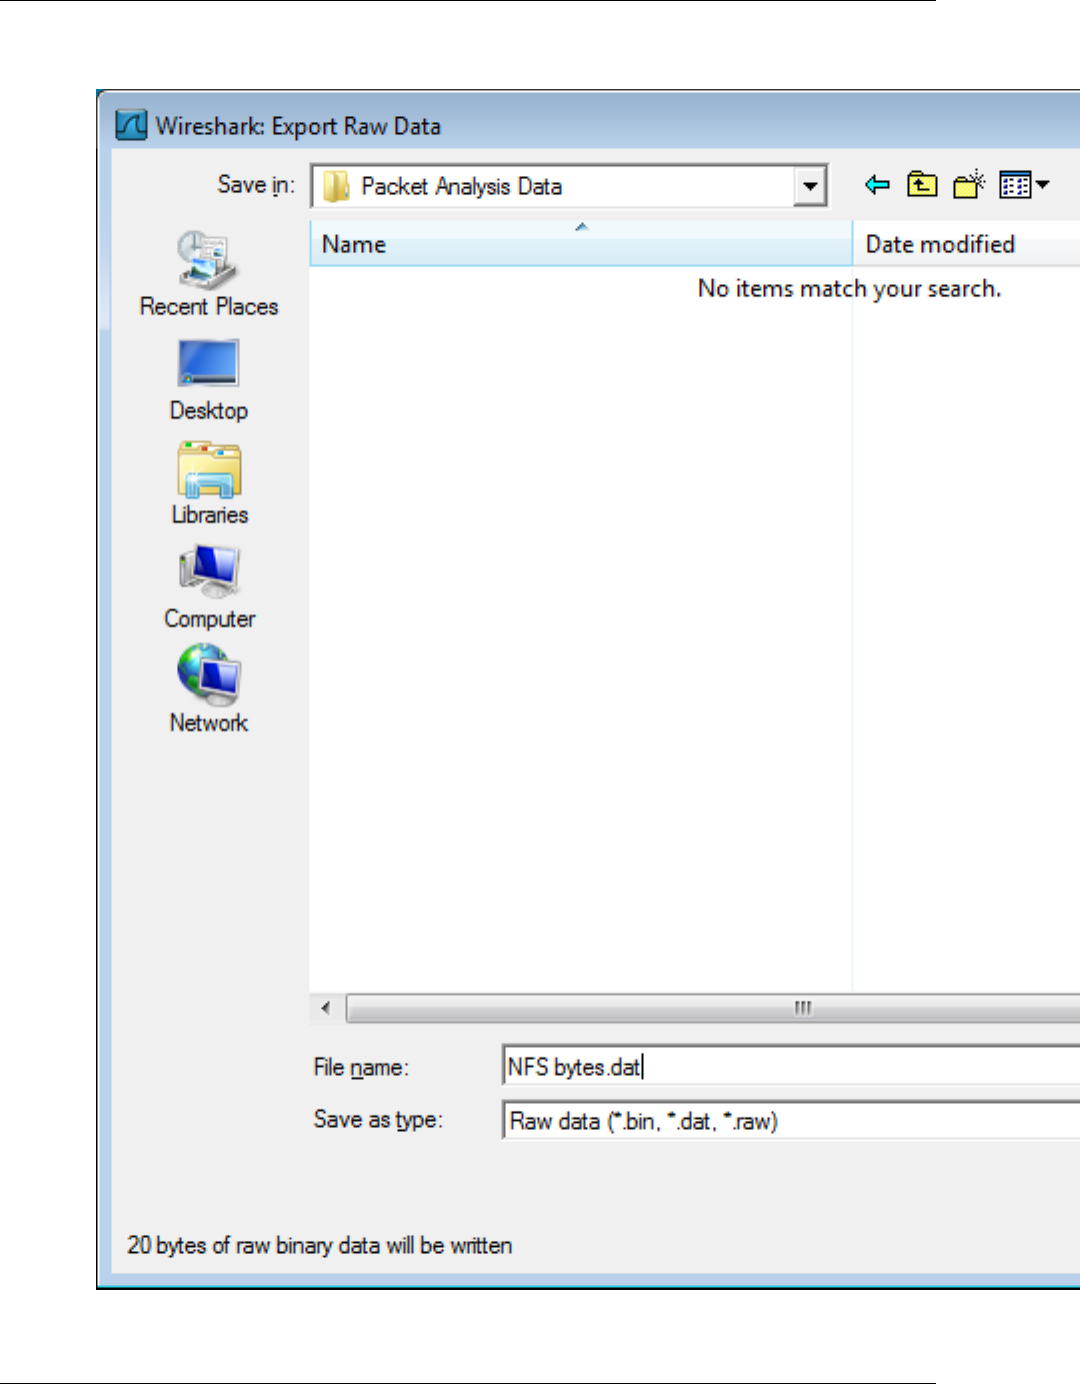Open the Save as type combo box
Image resolution: width=1080 pixels, height=1384 pixels.
(791, 1121)
